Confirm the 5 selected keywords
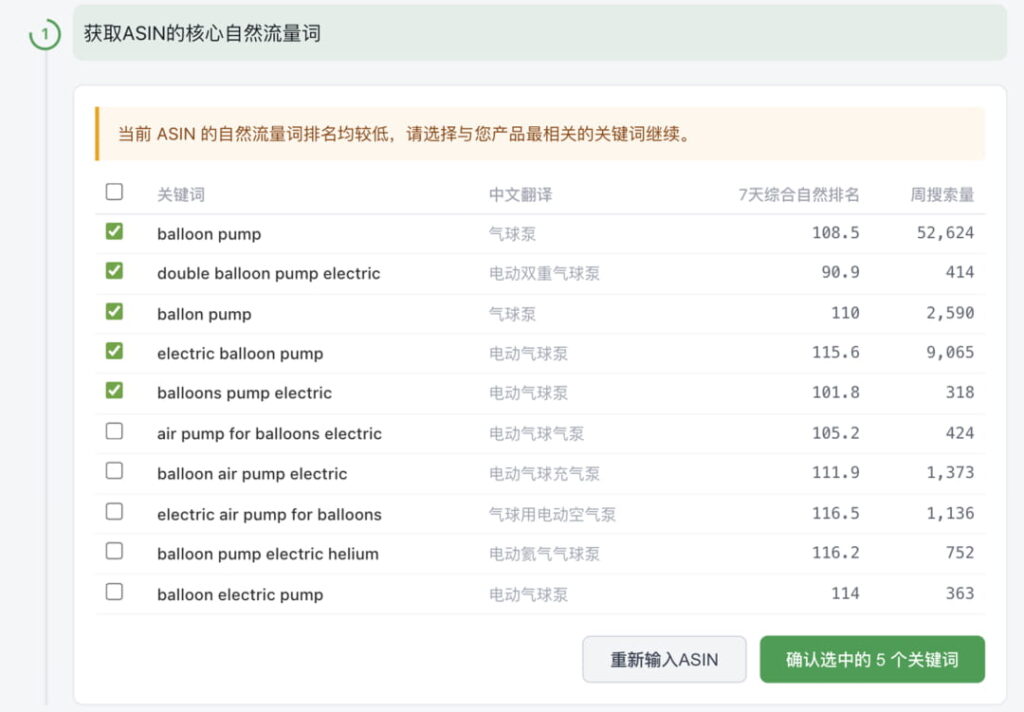Viewport: 1024px width, 712px height. pos(872,659)
